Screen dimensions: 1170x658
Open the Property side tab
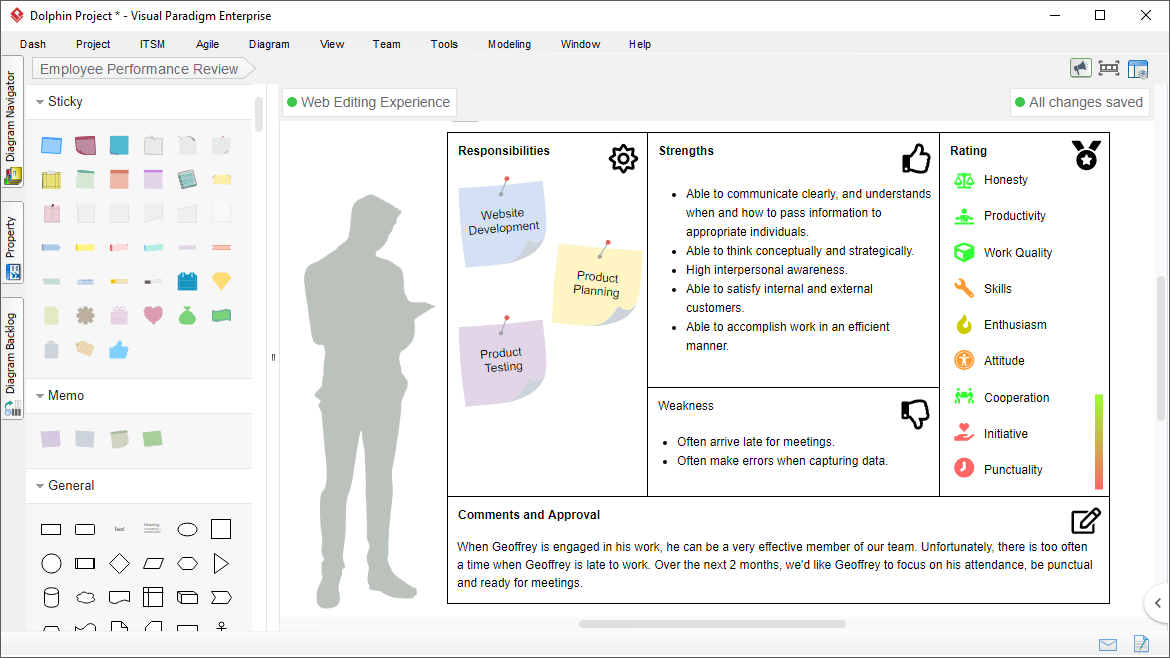click(12, 243)
